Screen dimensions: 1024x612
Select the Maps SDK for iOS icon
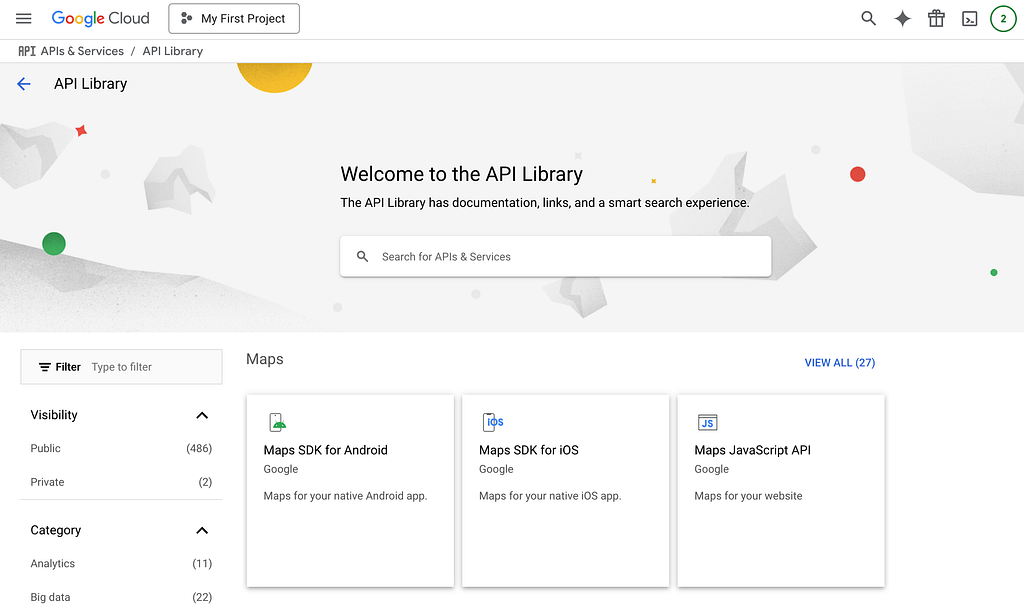[493, 421]
